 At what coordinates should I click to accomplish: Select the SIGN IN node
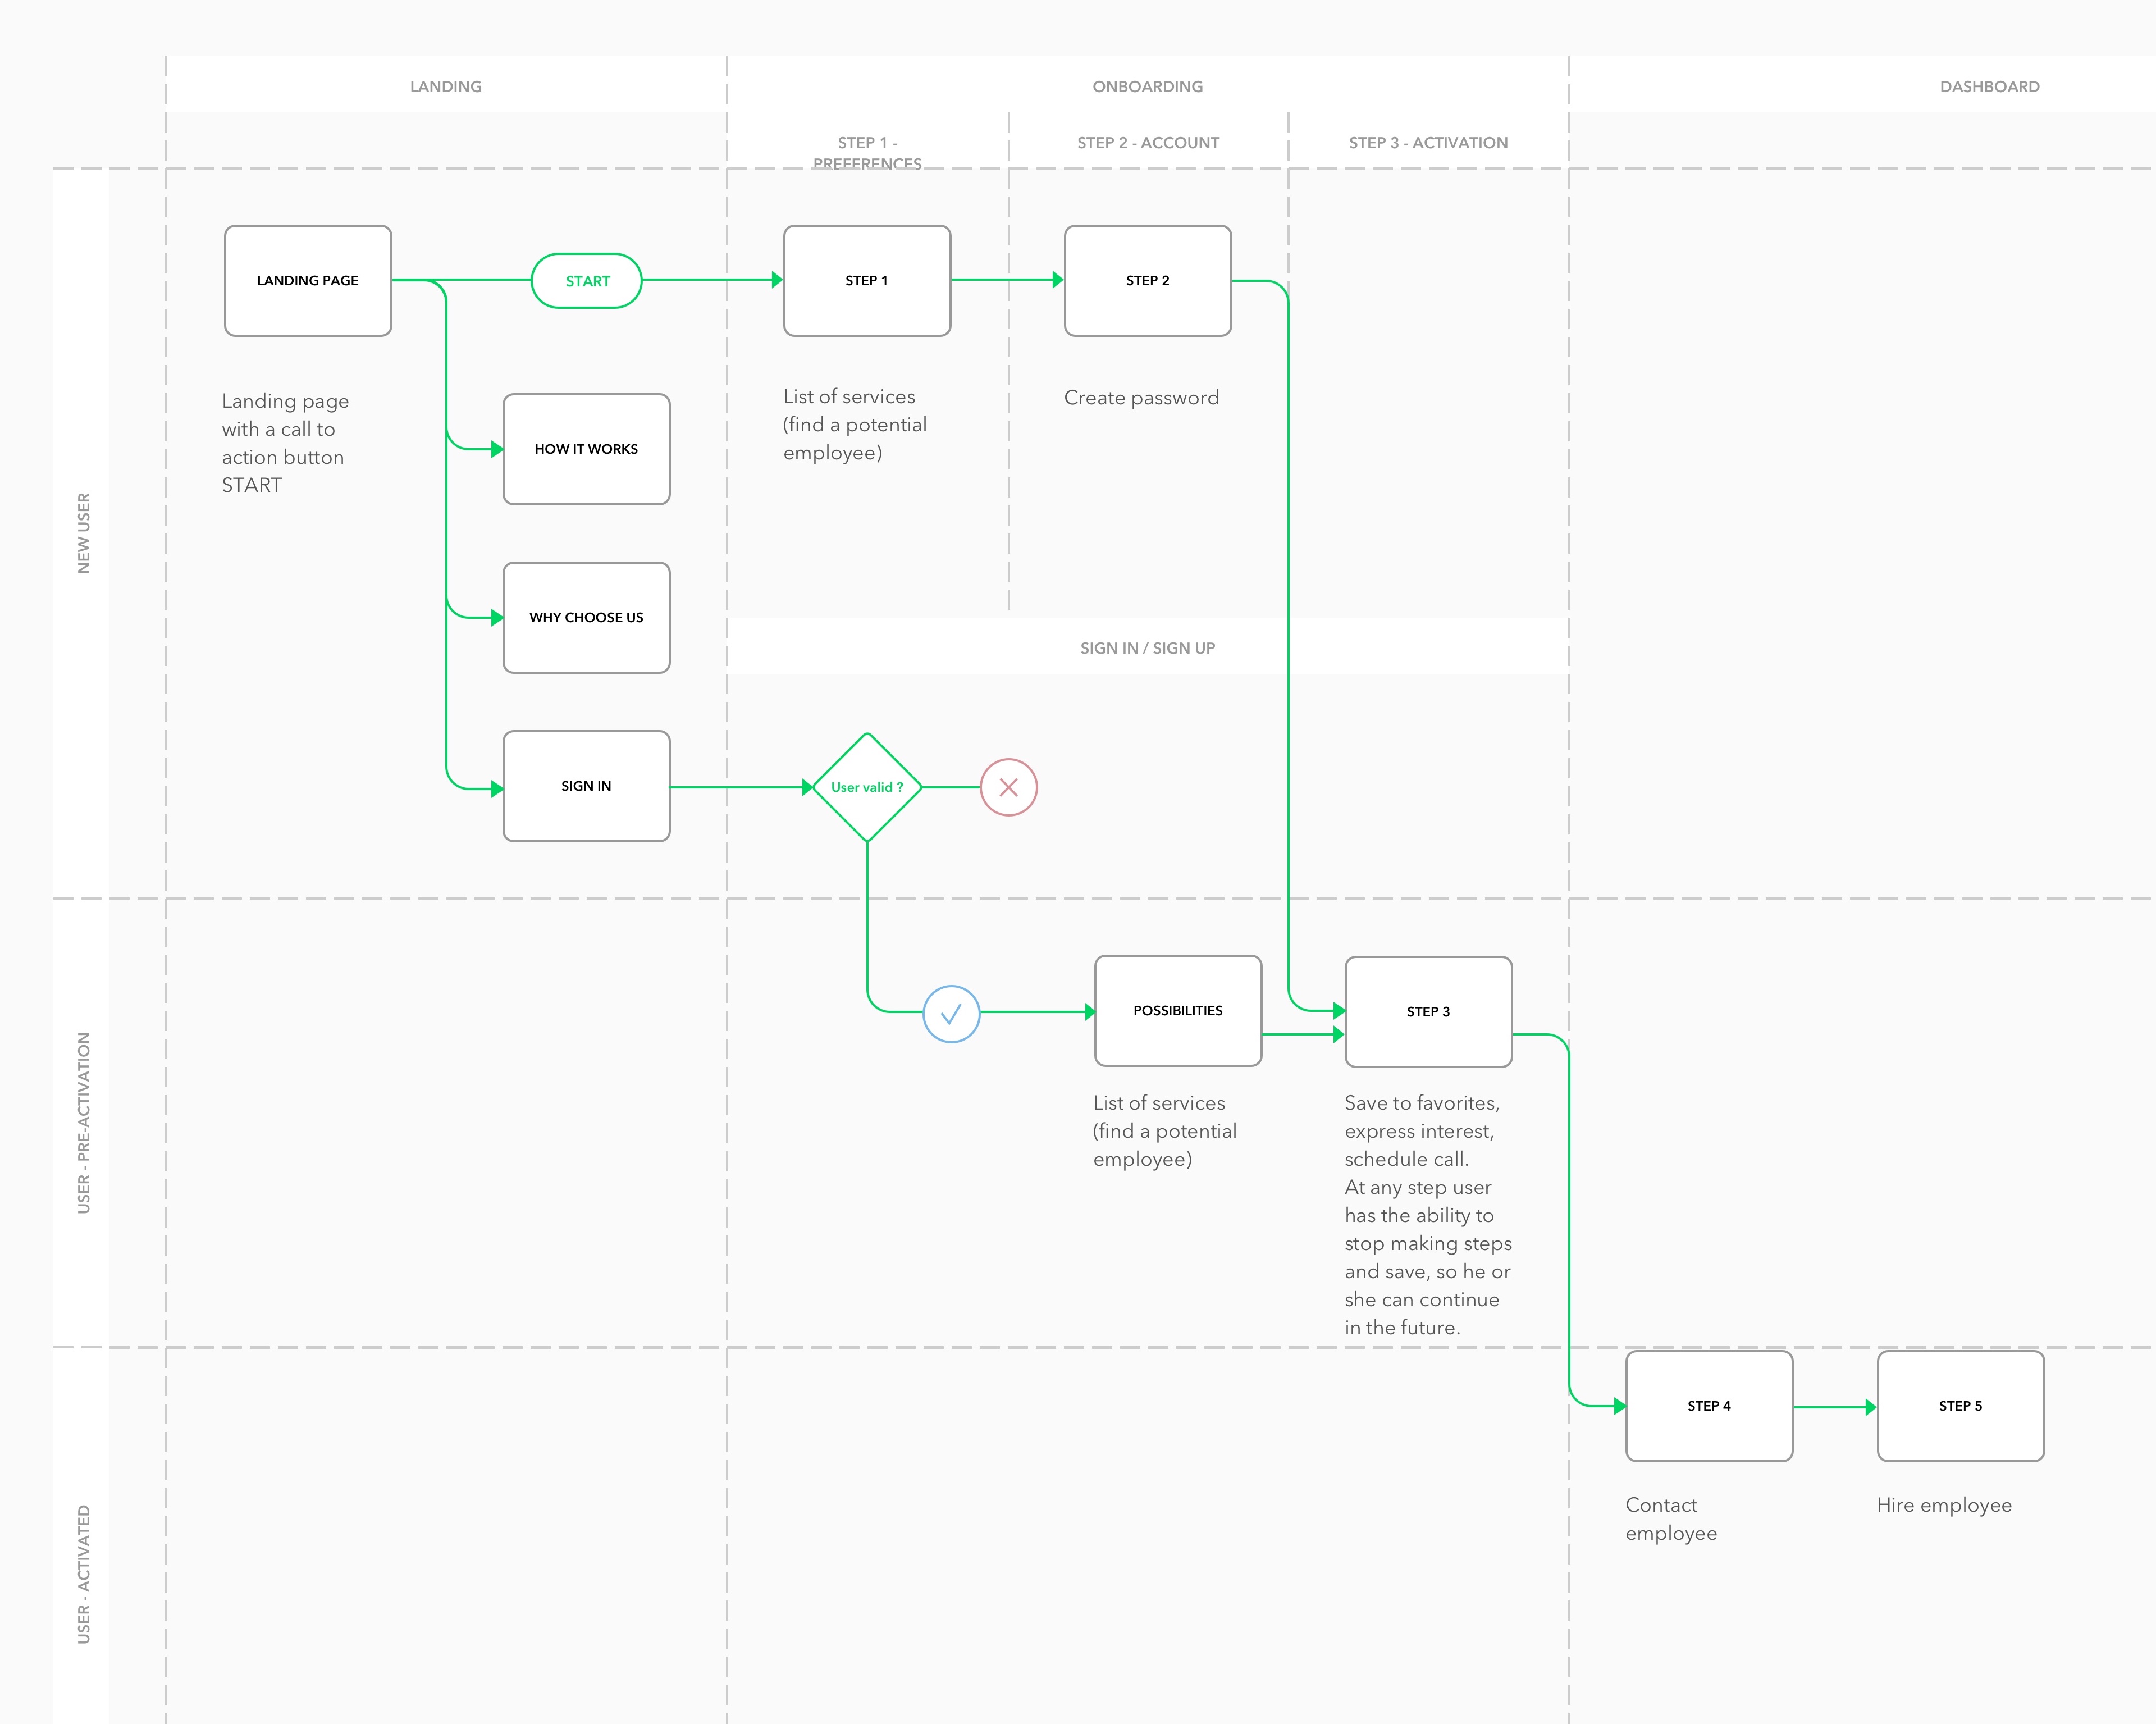(x=586, y=786)
